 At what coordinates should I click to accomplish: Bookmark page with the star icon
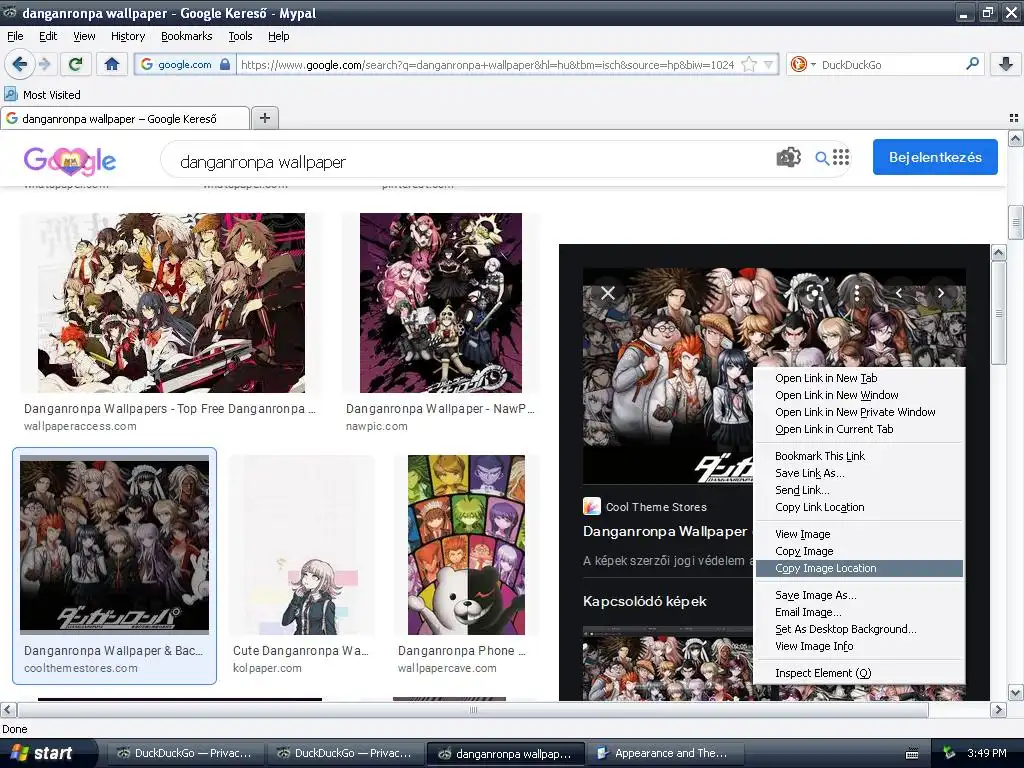pyautogui.click(x=750, y=65)
